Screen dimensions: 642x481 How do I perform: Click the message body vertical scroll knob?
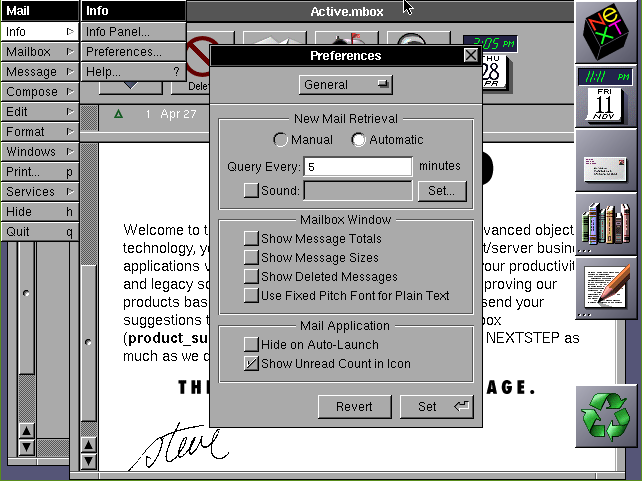(88, 343)
